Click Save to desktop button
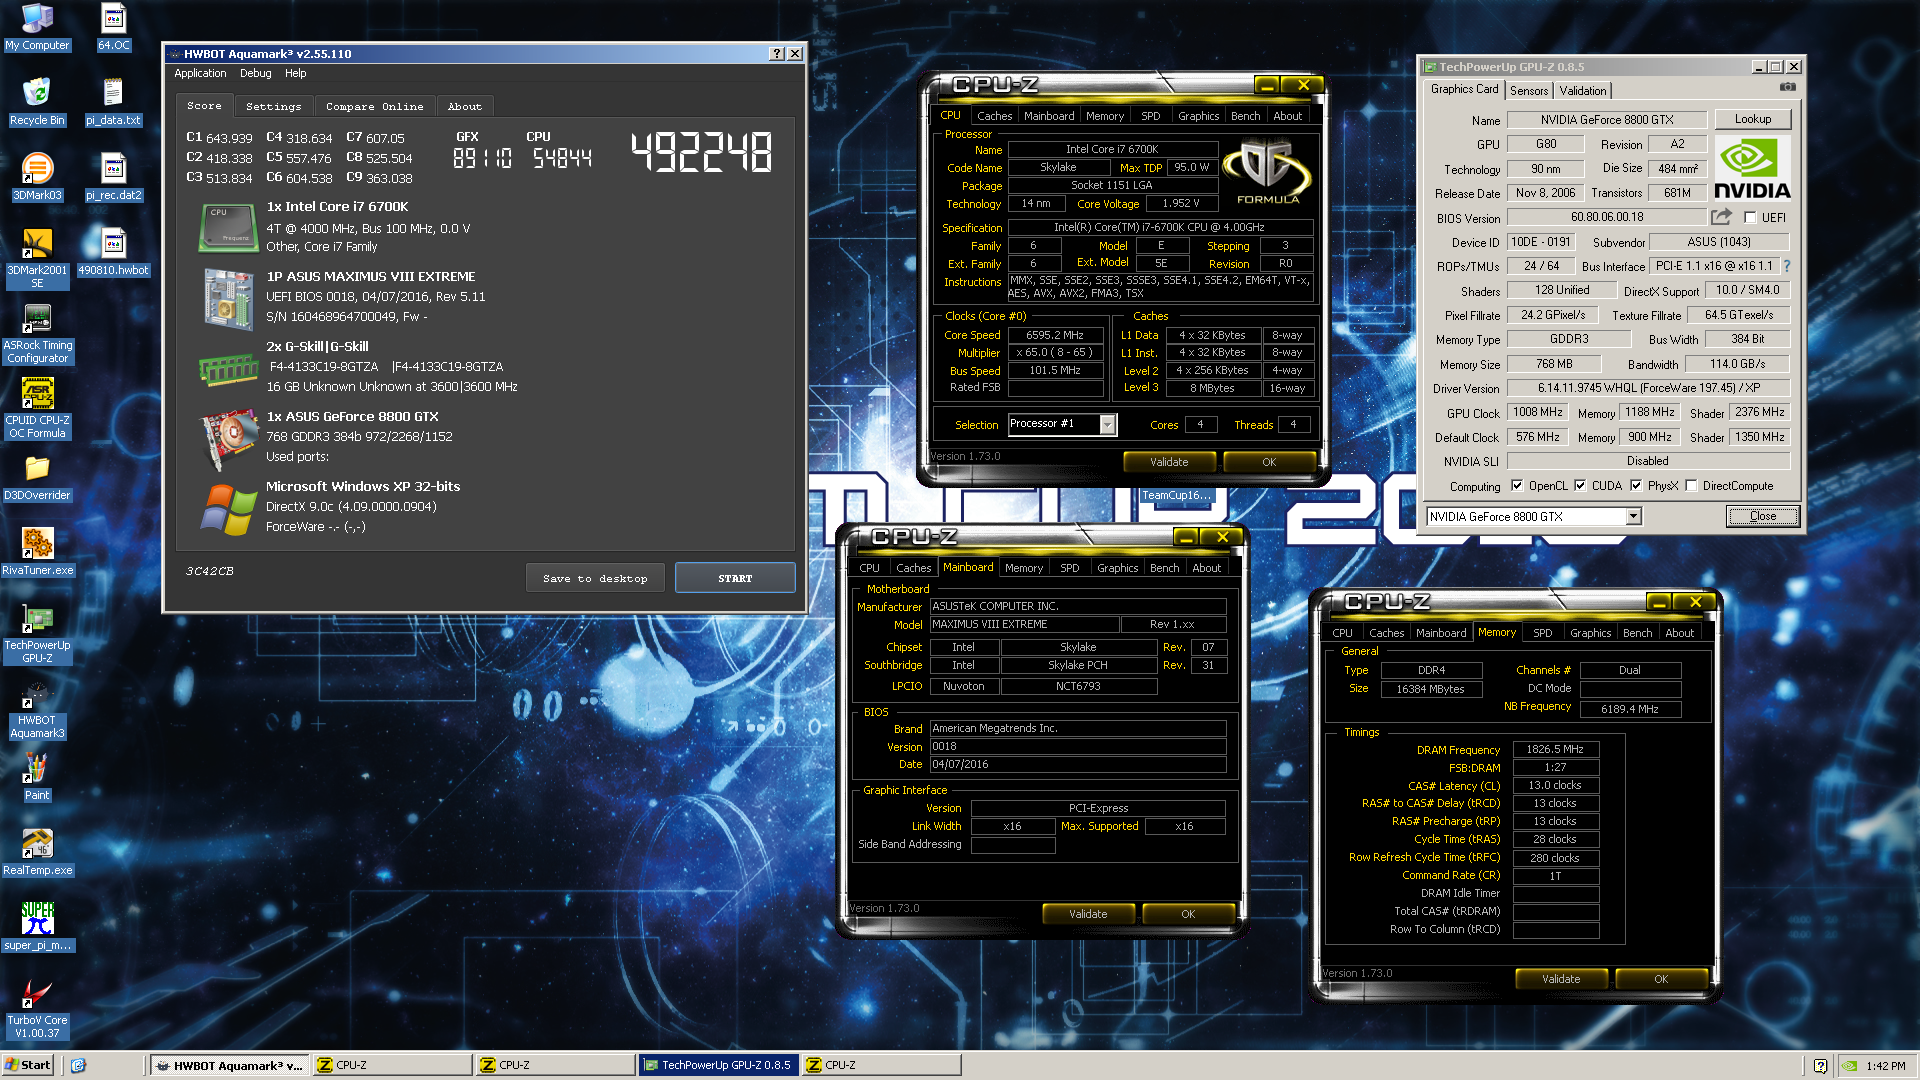 tap(595, 578)
